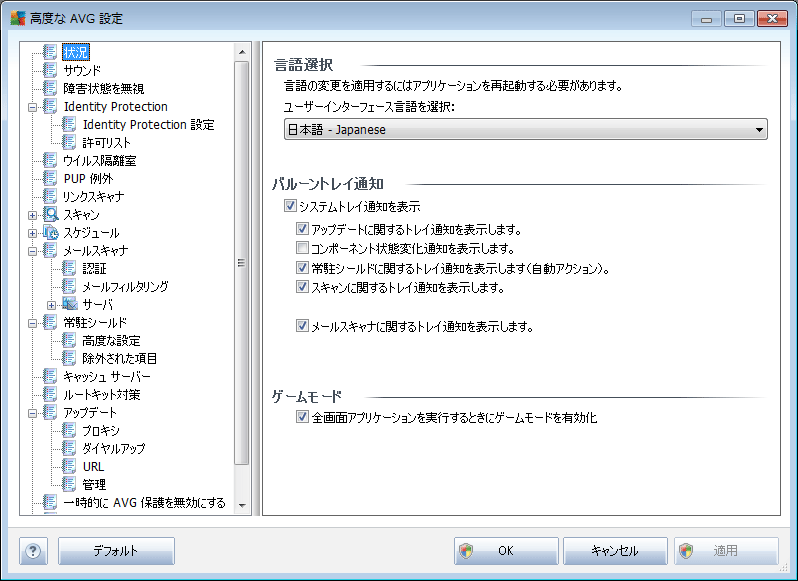Collapse the 常駐シールド tree node
This screenshot has width=798, height=581.
click(x=33, y=323)
